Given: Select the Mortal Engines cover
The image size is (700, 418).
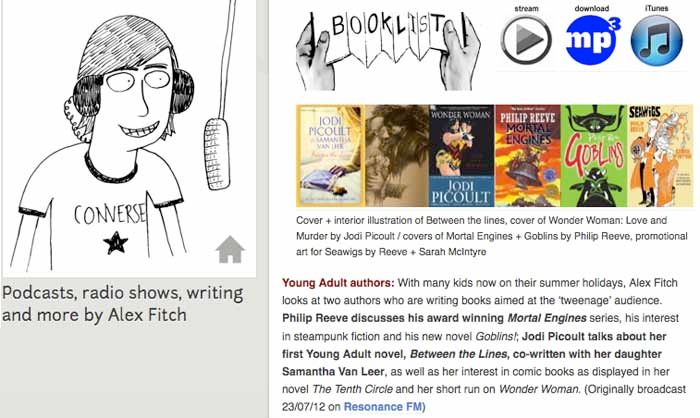Looking at the screenshot, I should click(528, 155).
